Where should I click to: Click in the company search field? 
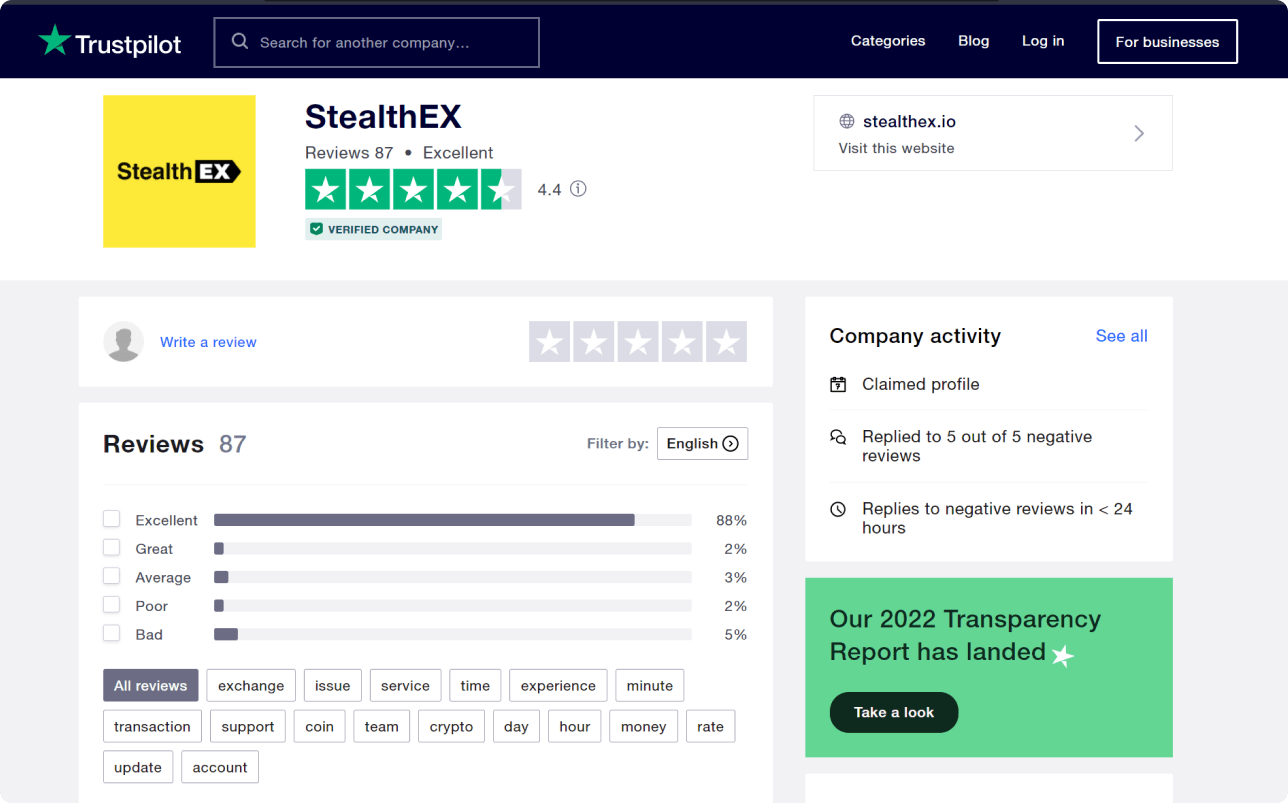tap(377, 42)
